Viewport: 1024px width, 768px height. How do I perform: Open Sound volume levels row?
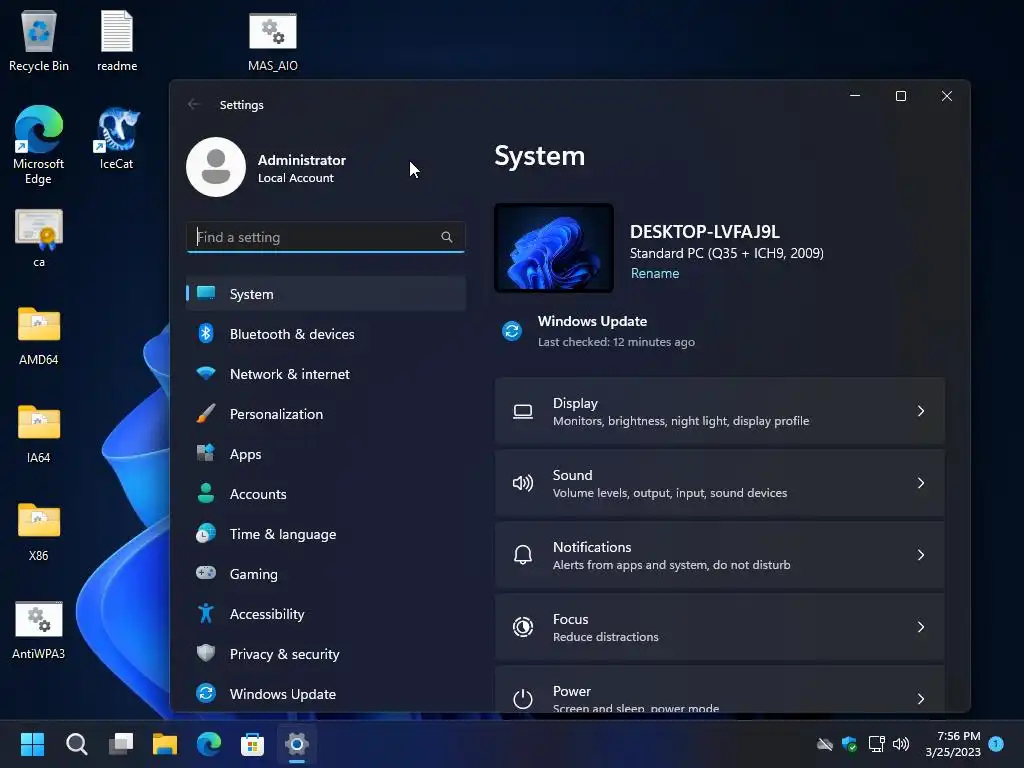(x=720, y=483)
